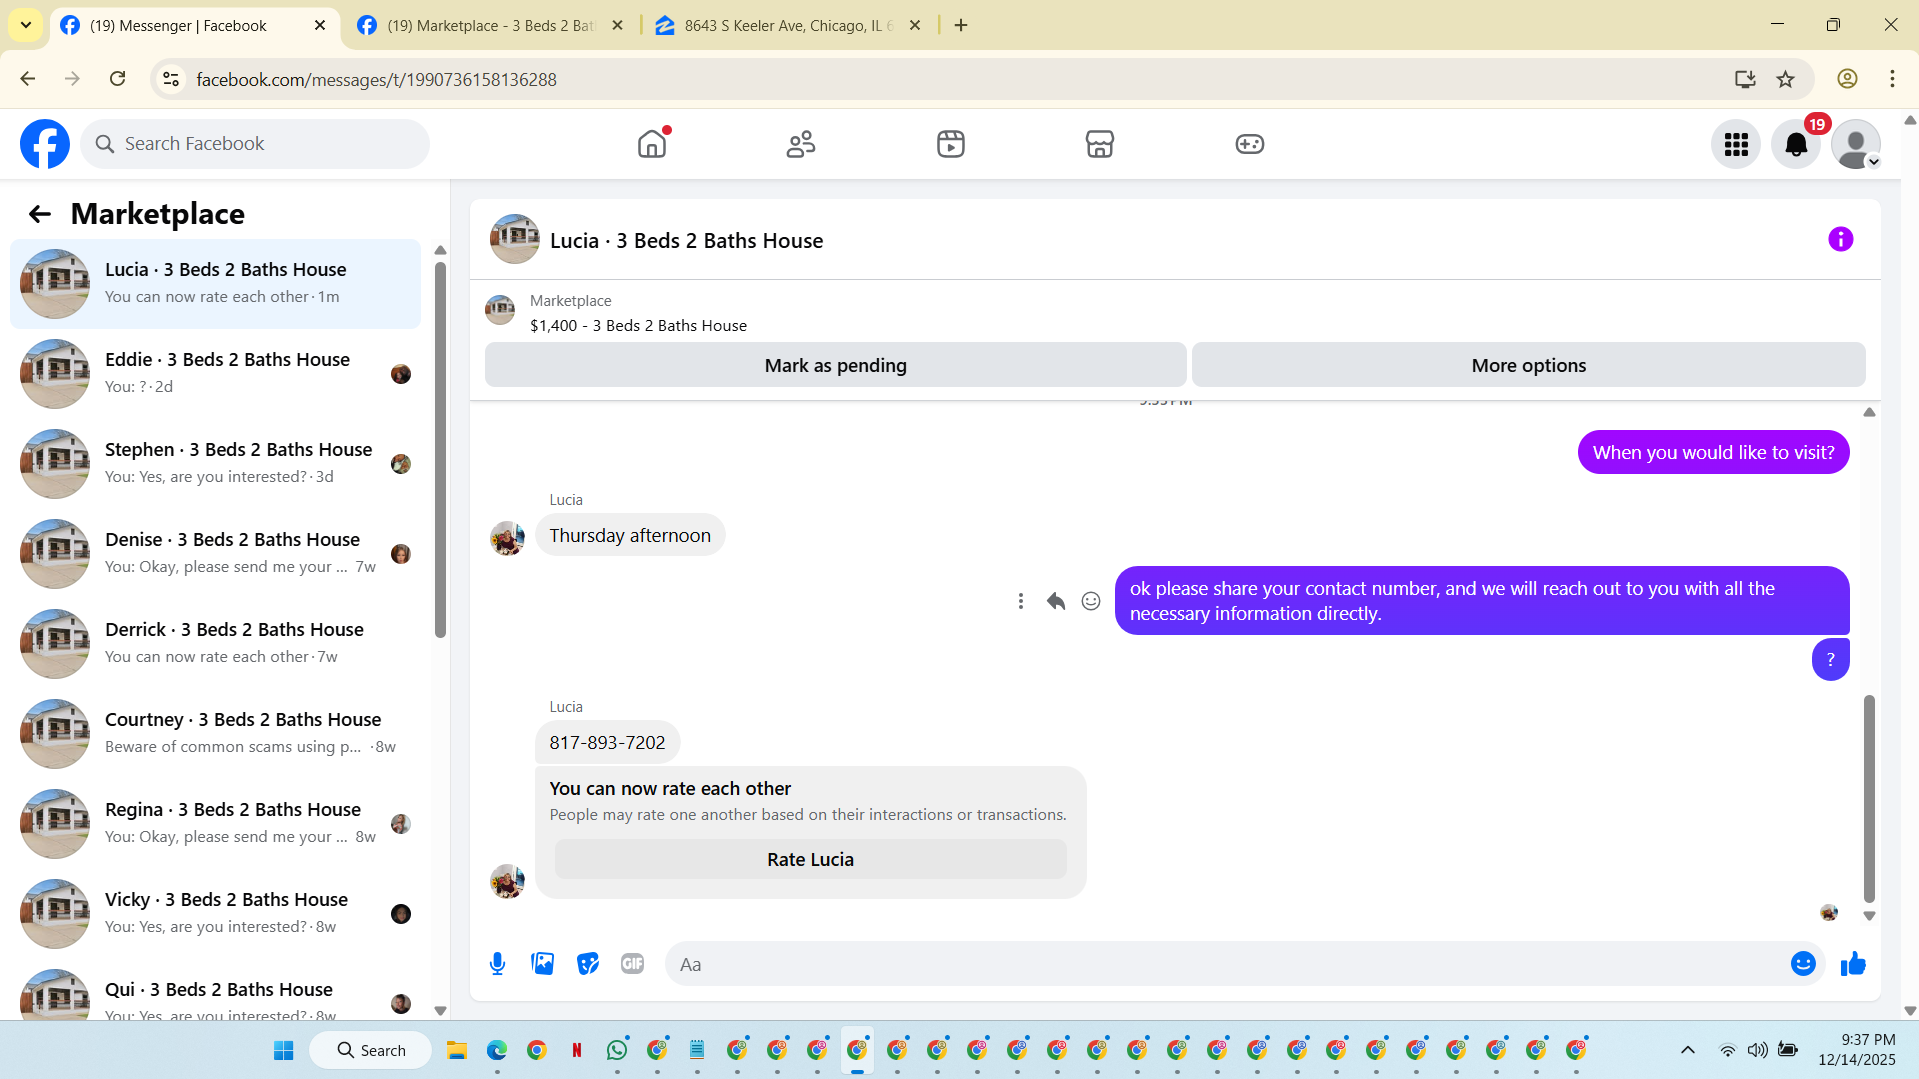Click chat messages scrollbar up arrow
Image resolution: width=1919 pixels, height=1079 pixels.
click(x=1869, y=412)
